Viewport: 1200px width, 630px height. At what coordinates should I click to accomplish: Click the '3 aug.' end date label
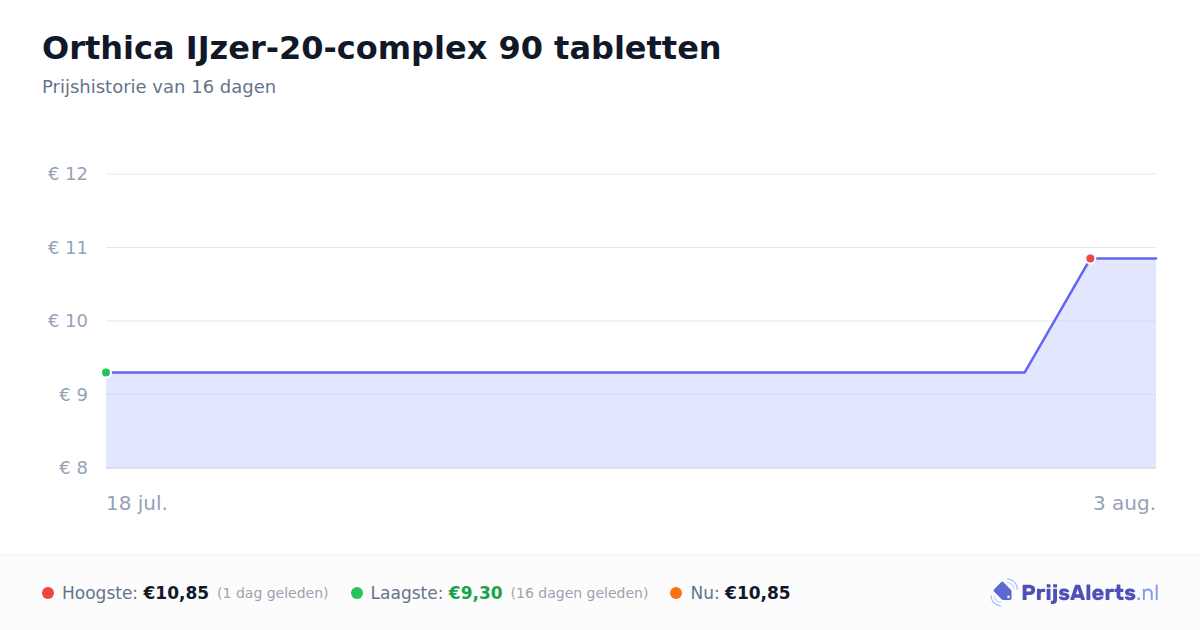[x=1124, y=503]
